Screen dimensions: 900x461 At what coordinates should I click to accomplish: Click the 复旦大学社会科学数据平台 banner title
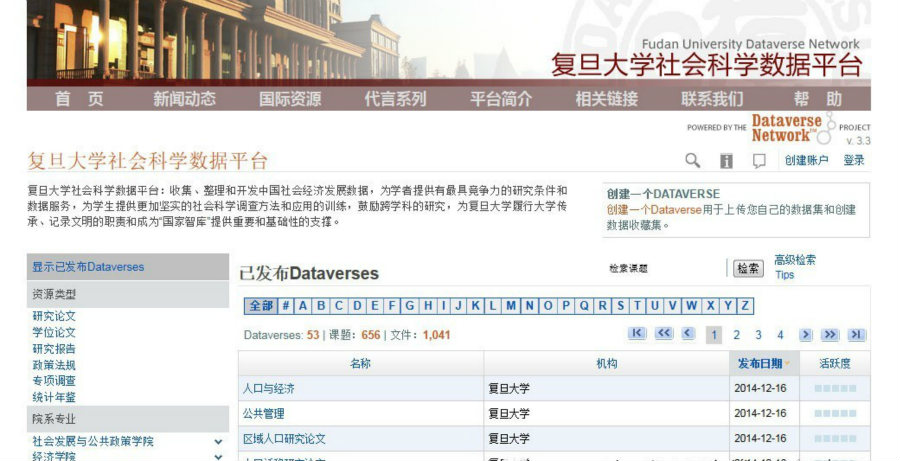(707, 64)
